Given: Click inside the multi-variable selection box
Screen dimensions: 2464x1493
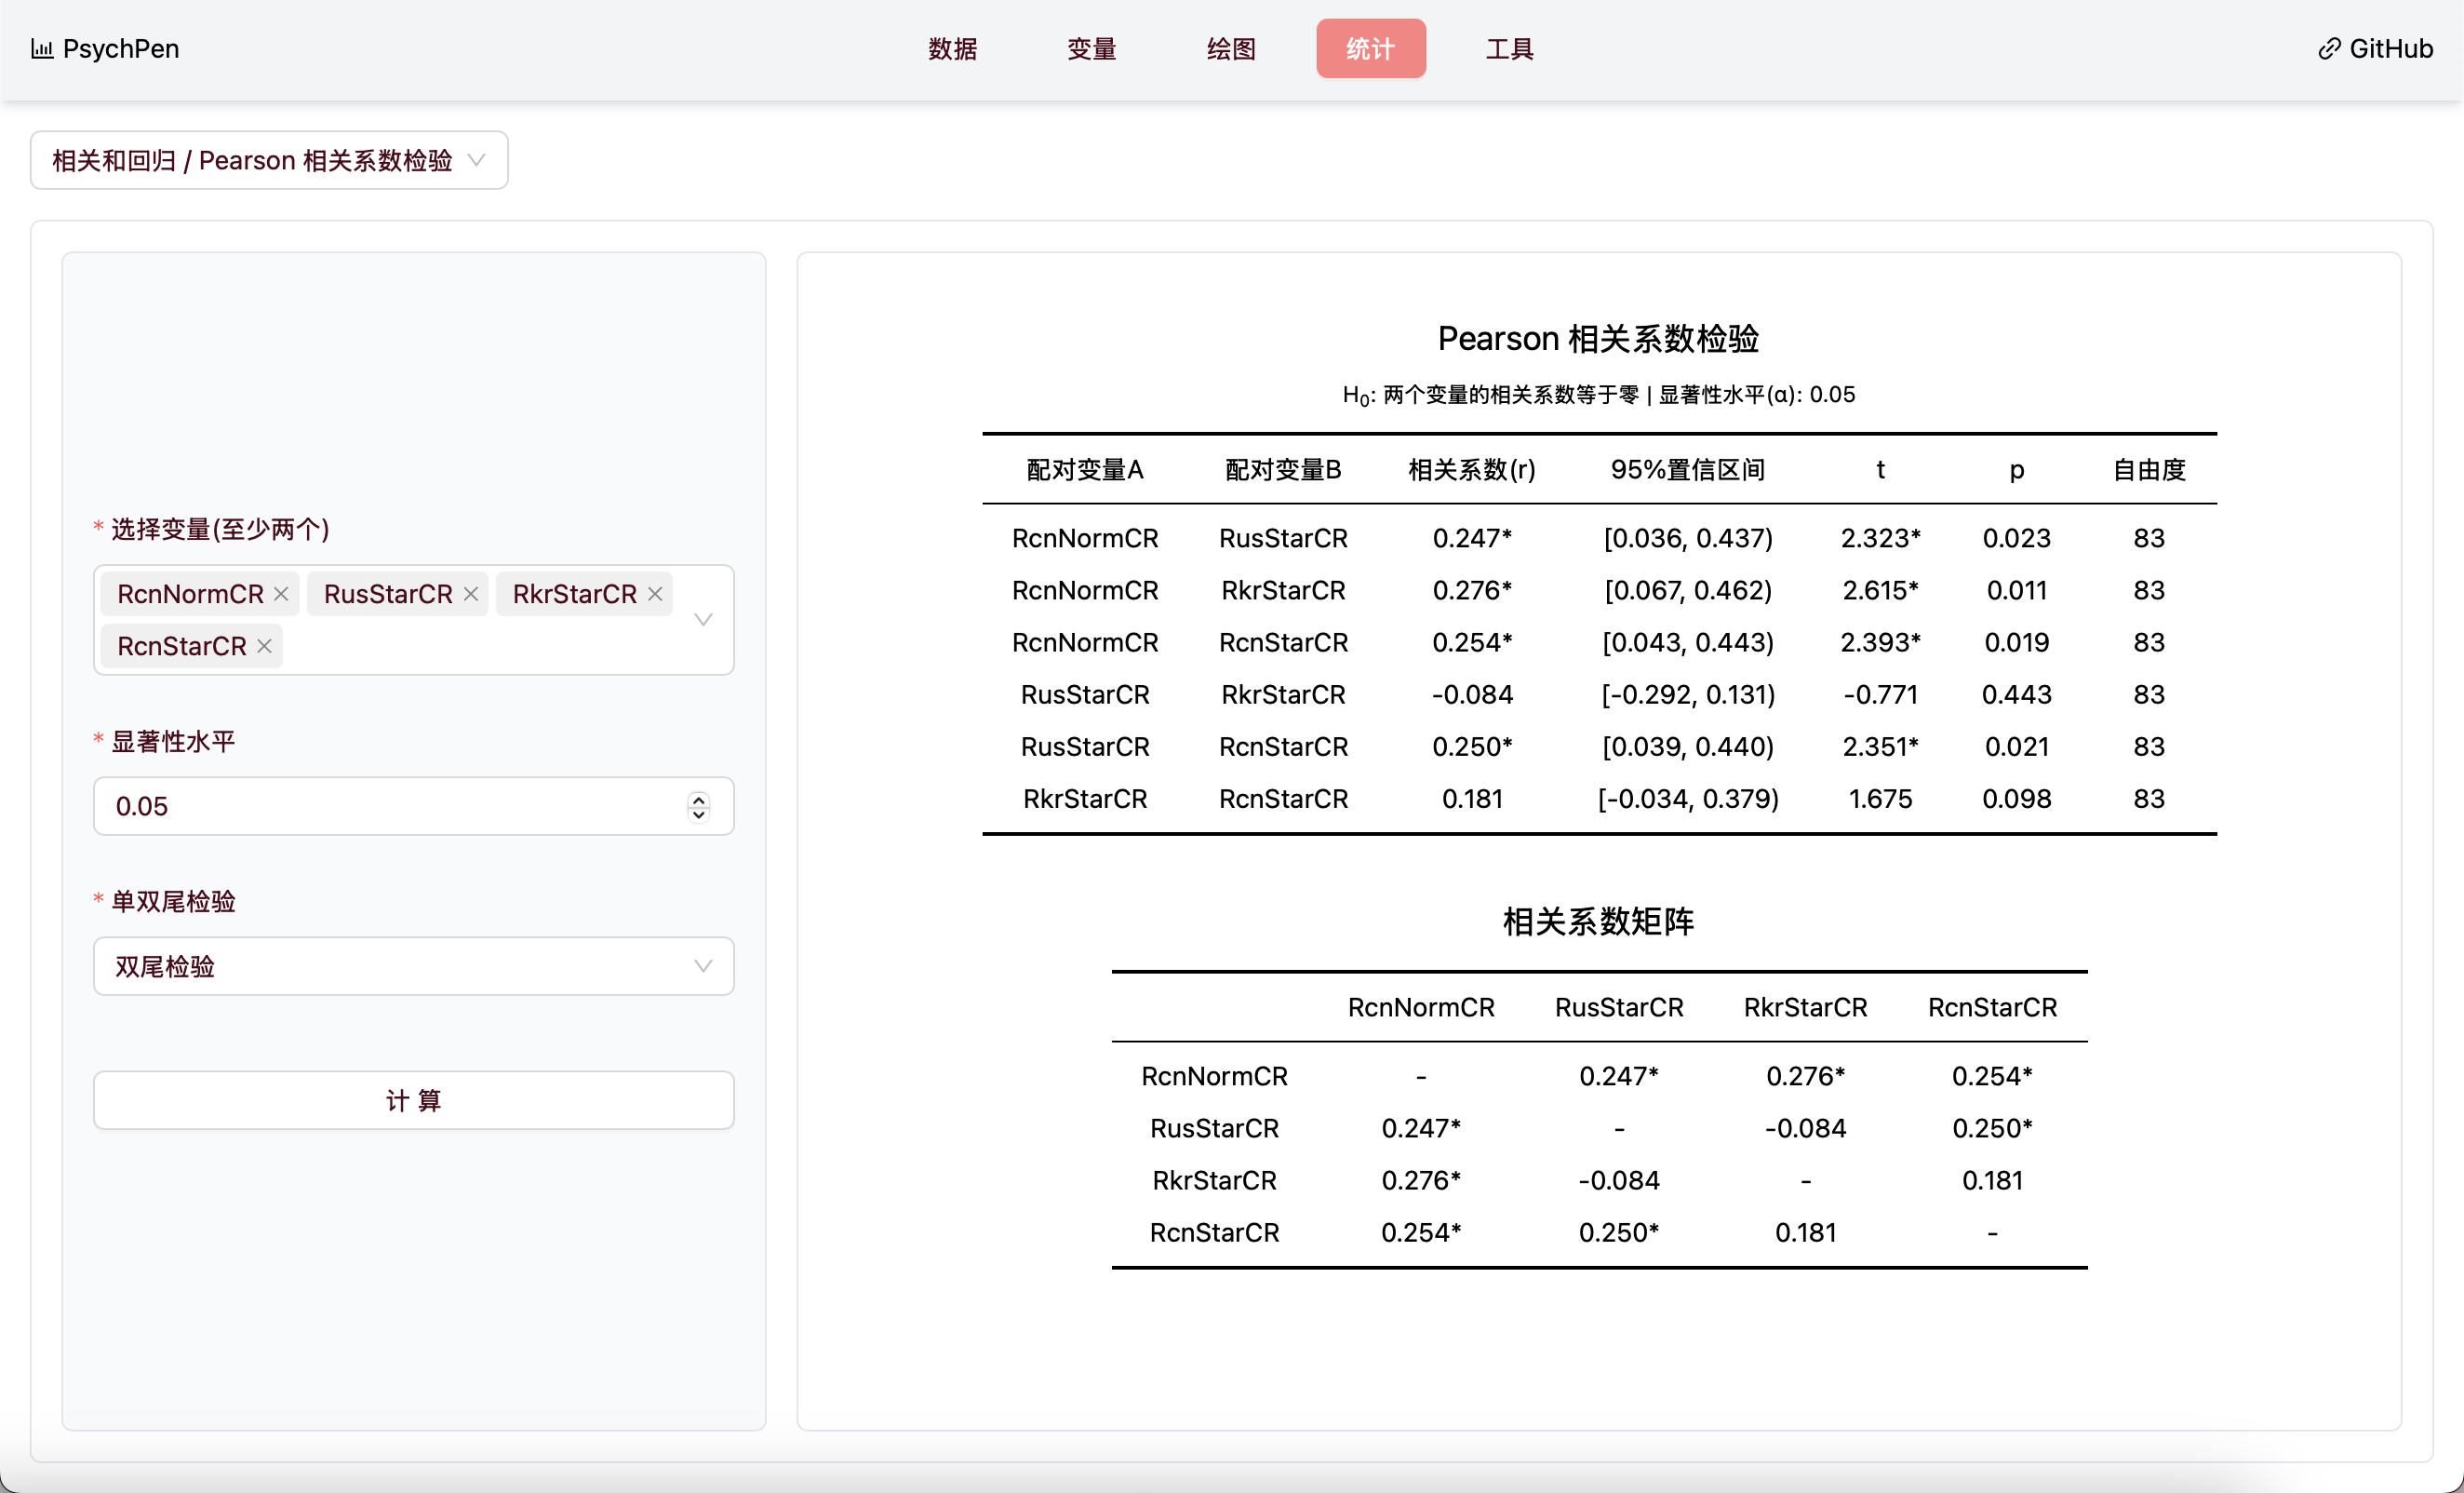Looking at the screenshot, I should click(414, 620).
